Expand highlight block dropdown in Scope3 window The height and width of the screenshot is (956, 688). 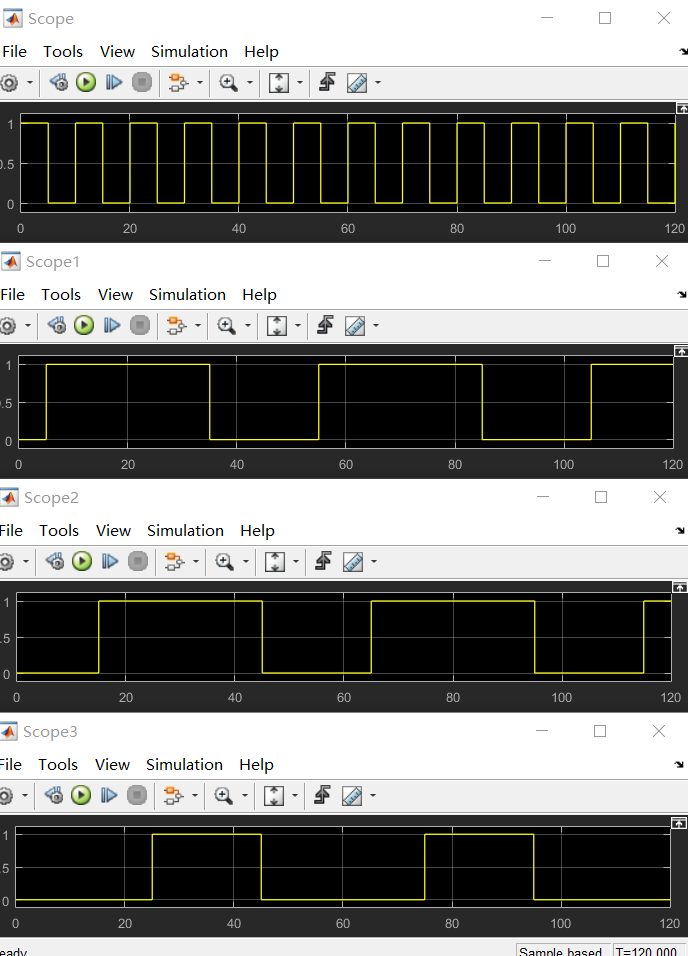[x=195, y=795]
